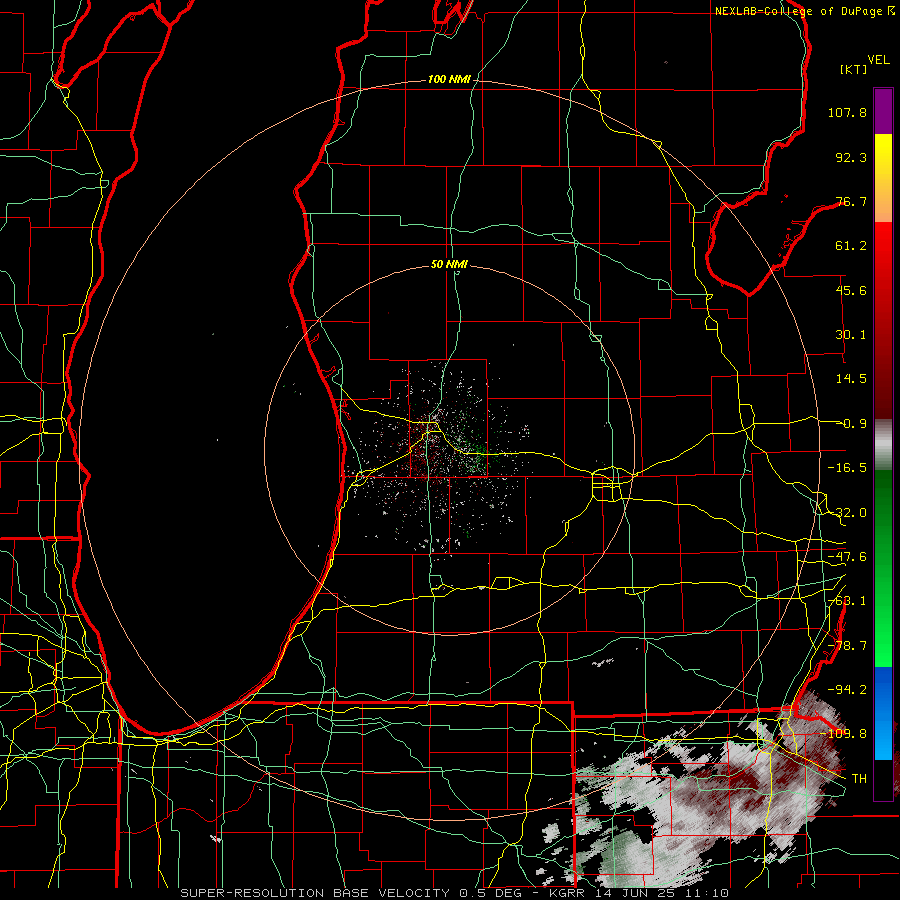900x900 pixels.
Task: Click the 92.3 velocity scale value
Action: coord(851,157)
